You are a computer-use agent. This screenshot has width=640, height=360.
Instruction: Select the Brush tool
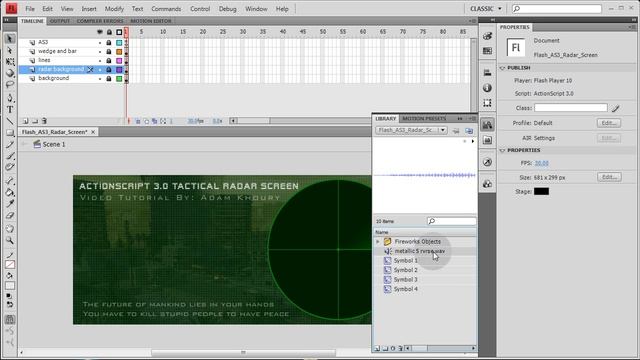click(10, 156)
